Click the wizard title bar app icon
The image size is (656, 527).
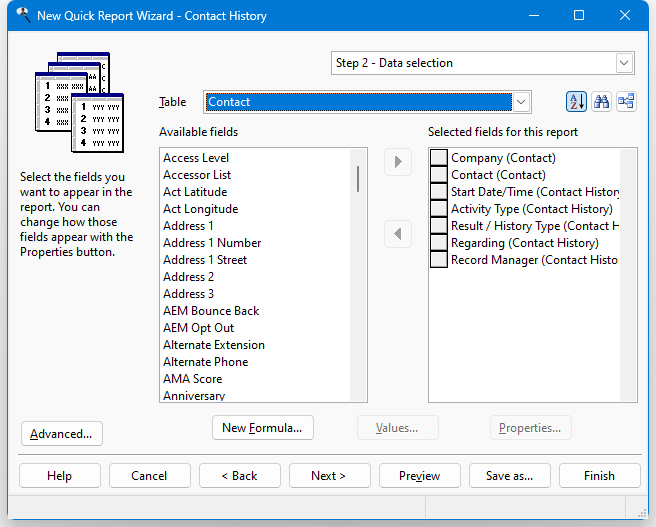(23, 15)
